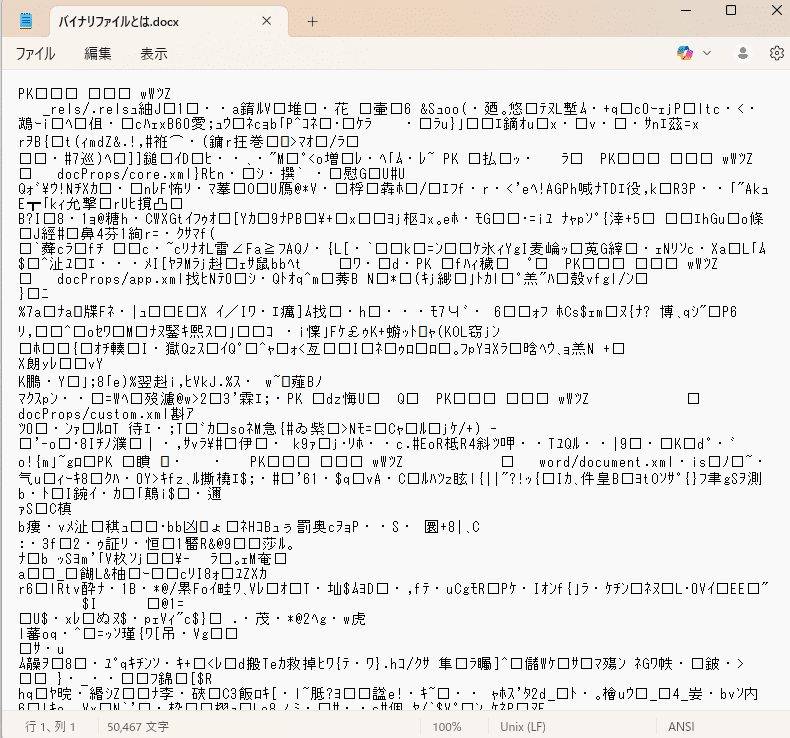
Task: Maximize the Notepad window
Action: coord(731,10)
